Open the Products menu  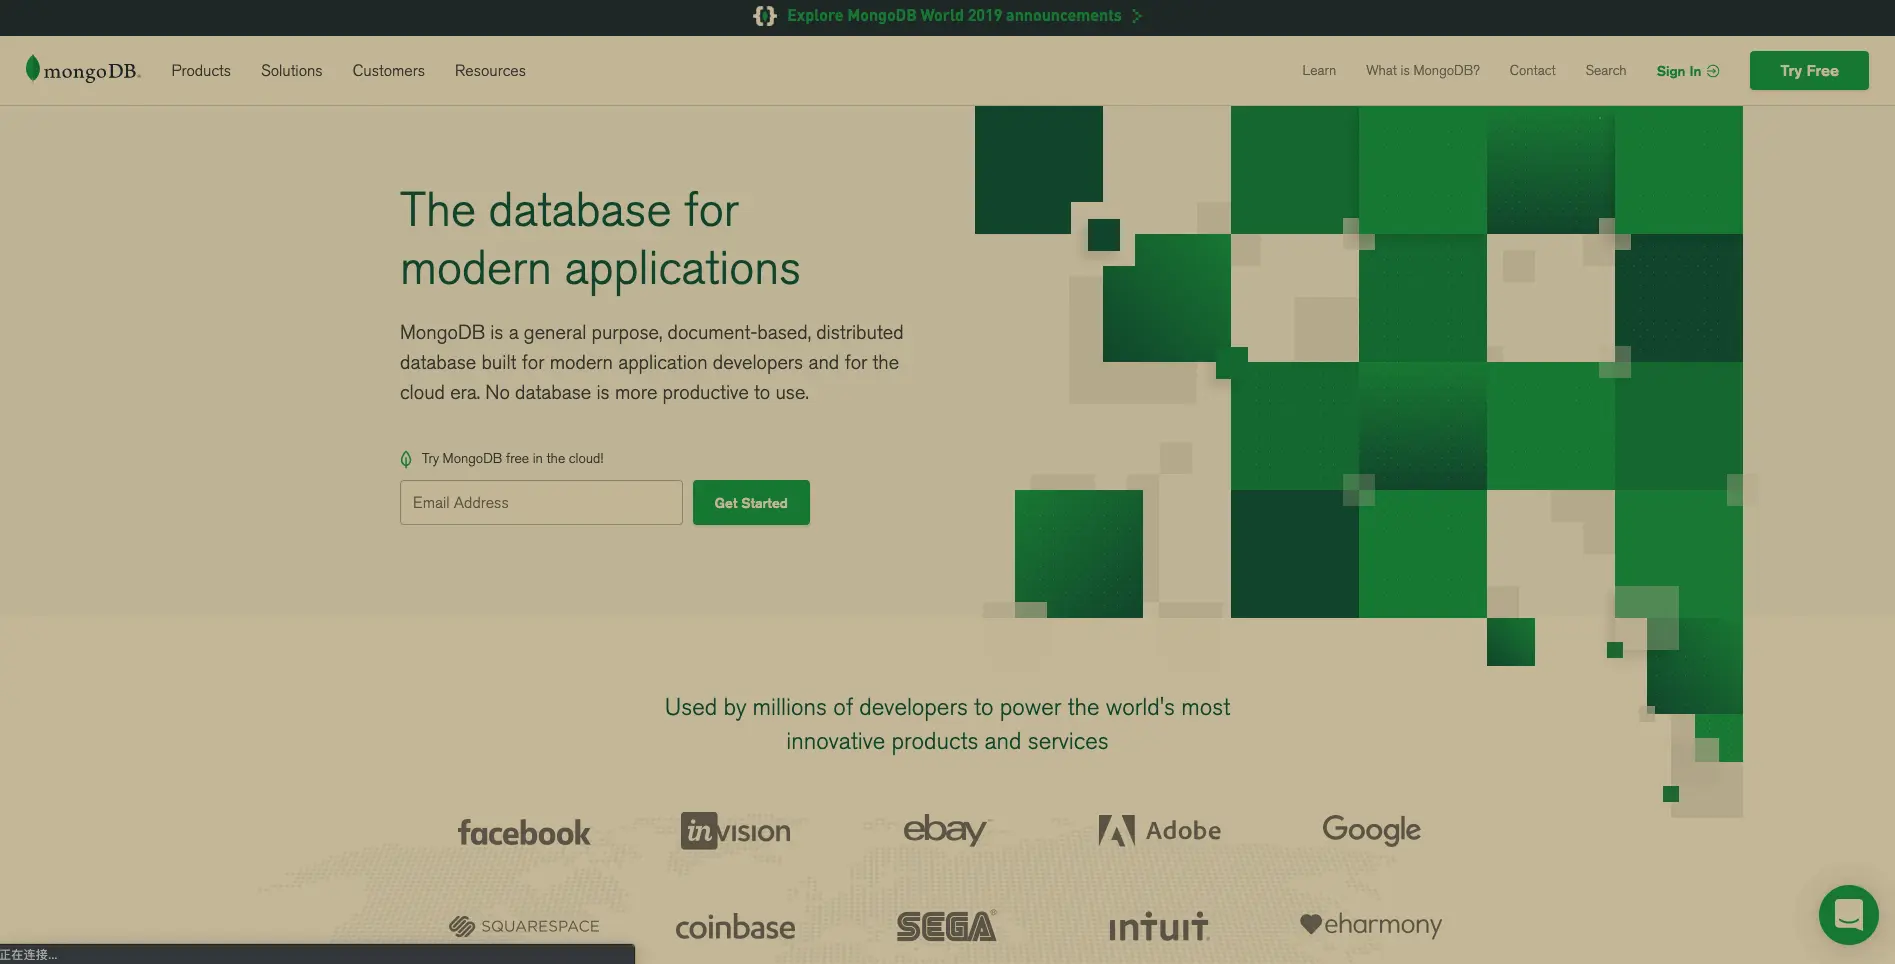pyautogui.click(x=201, y=71)
